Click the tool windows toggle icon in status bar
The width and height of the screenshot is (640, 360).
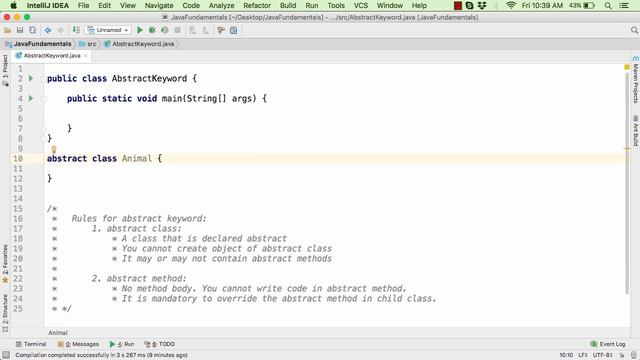click(x=6, y=355)
